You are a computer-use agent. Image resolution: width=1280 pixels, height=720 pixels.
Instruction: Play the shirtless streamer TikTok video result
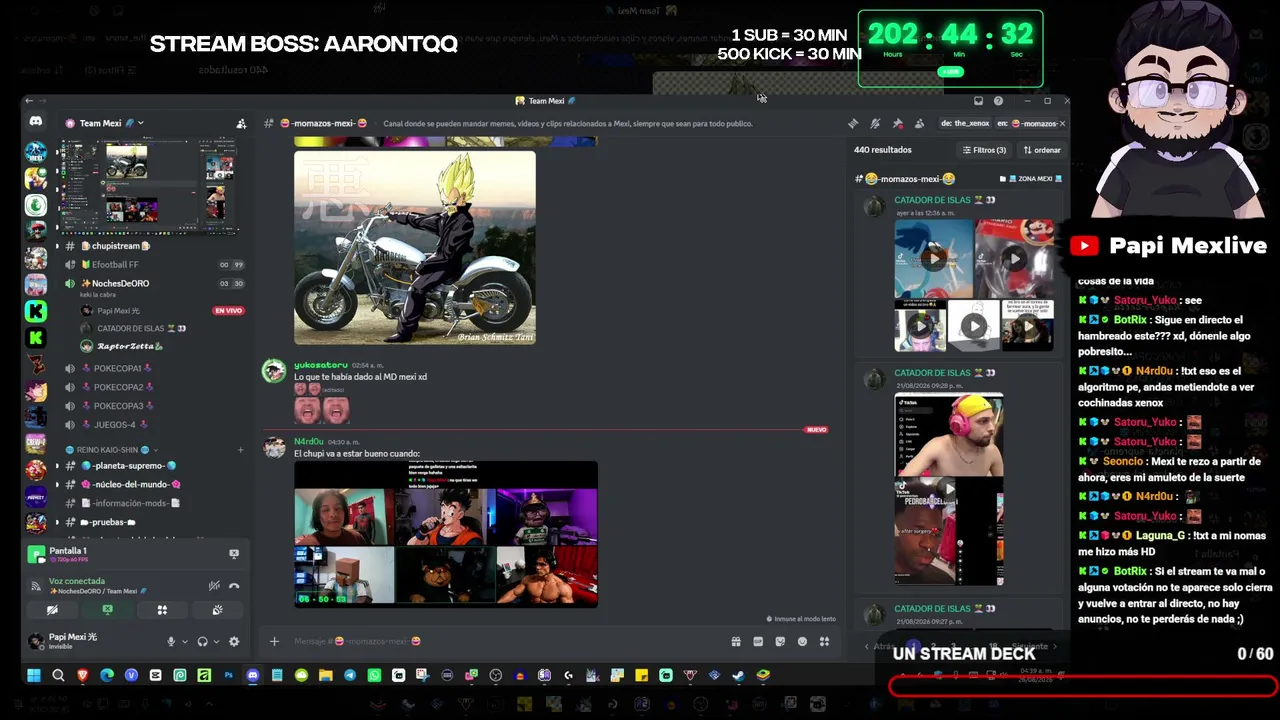coord(949,435)
